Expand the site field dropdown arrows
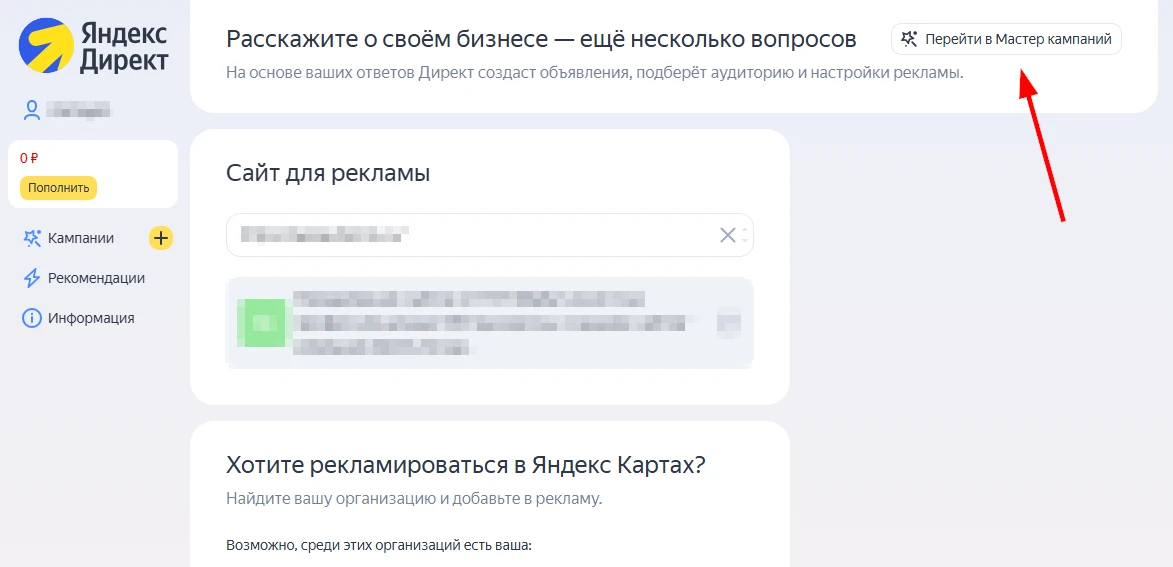The height and width of the screenshot is (567, 1173). [745, 235]
